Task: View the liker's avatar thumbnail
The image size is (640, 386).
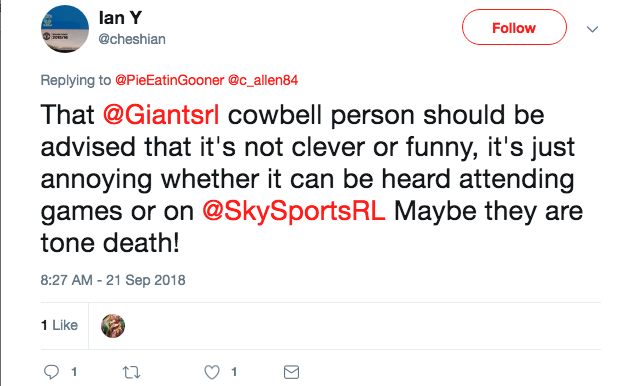Action: 113,326
